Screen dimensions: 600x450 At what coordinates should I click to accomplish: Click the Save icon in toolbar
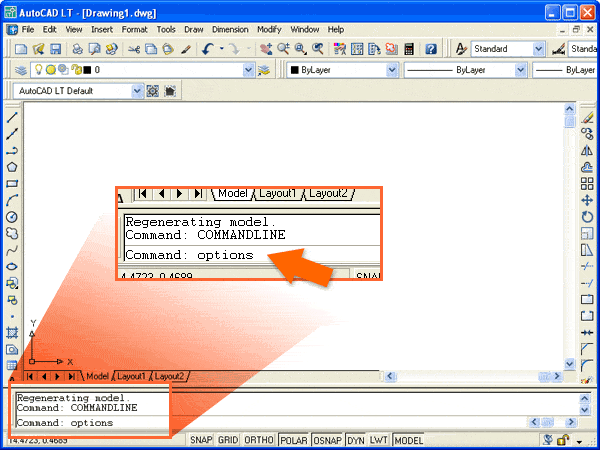pyautogui.click(x=55, y=49)
